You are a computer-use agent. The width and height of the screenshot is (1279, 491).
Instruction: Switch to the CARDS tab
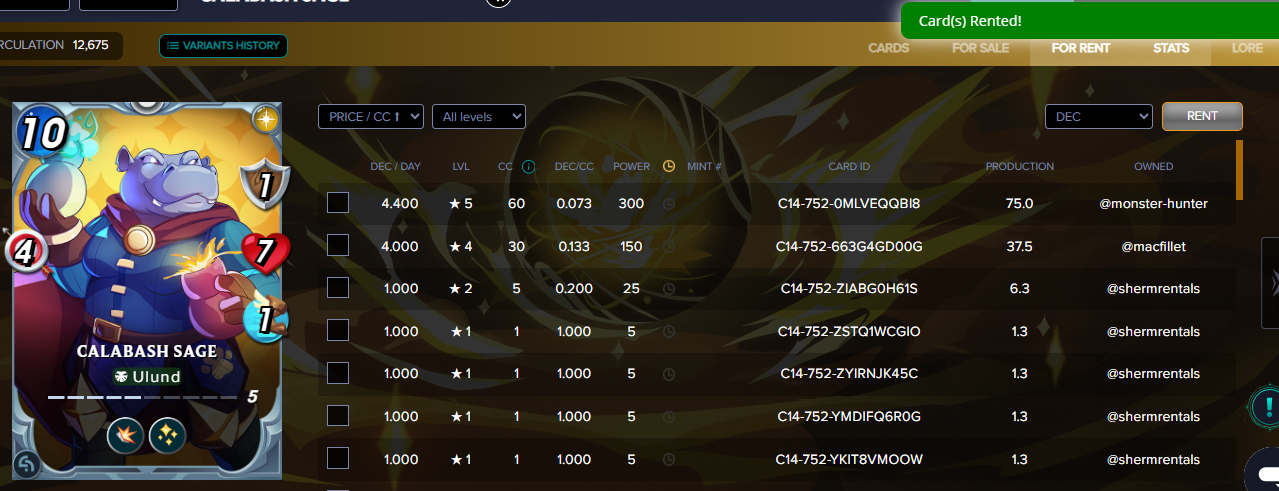tap(888, 48)
